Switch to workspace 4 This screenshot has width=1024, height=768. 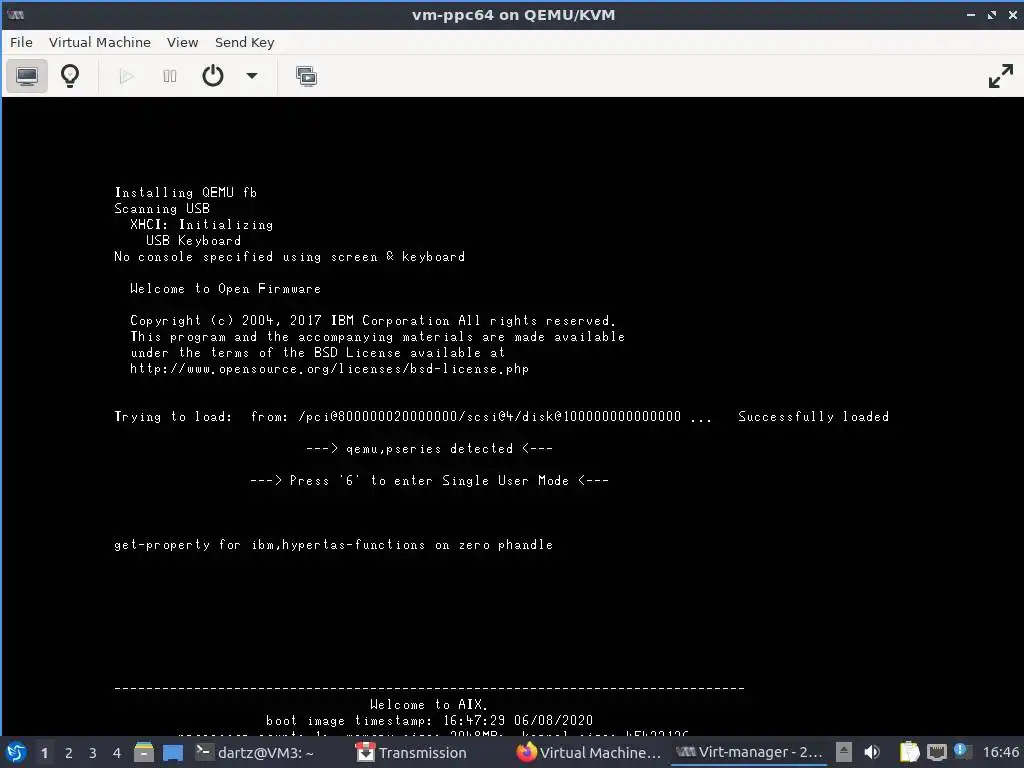(117, 753)
